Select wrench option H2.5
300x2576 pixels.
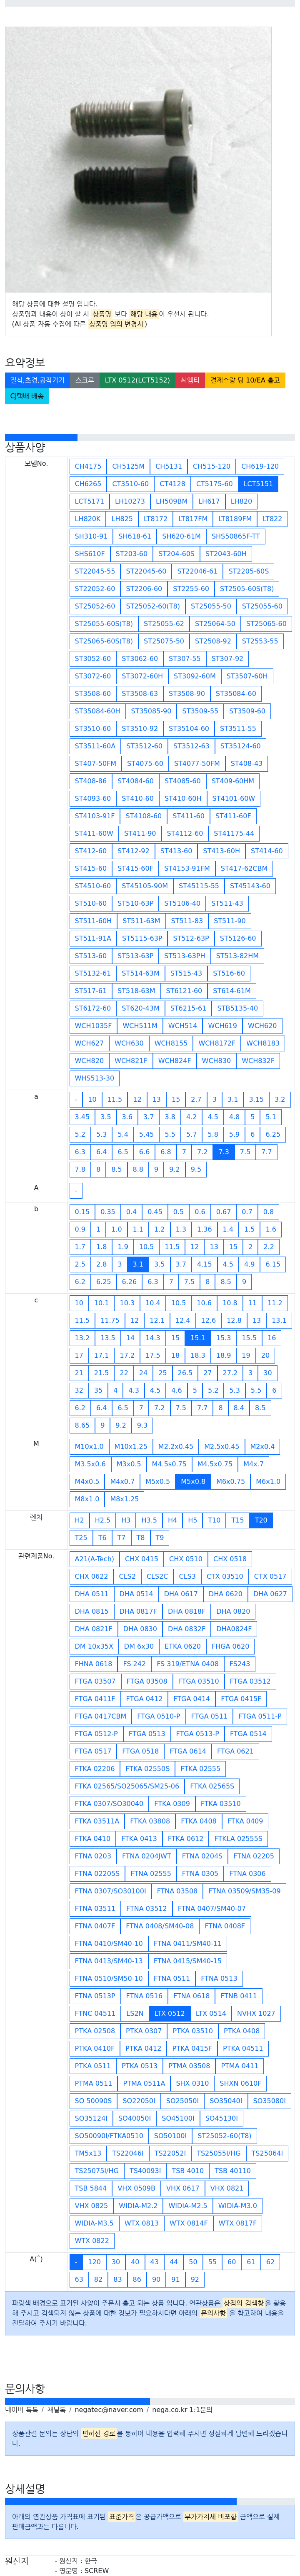[x=102, y=1520]
